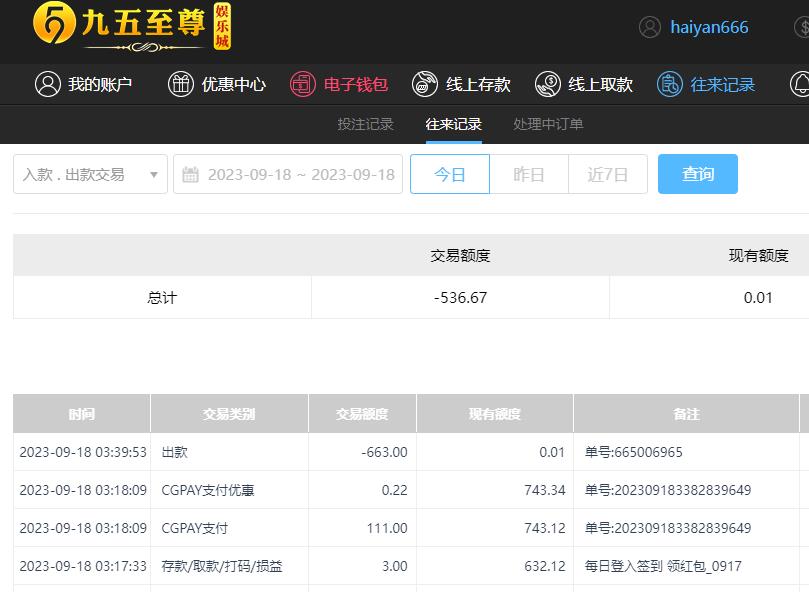Click the 优惠中心 gift icon
Screen dimensions: 809x592
181,84
